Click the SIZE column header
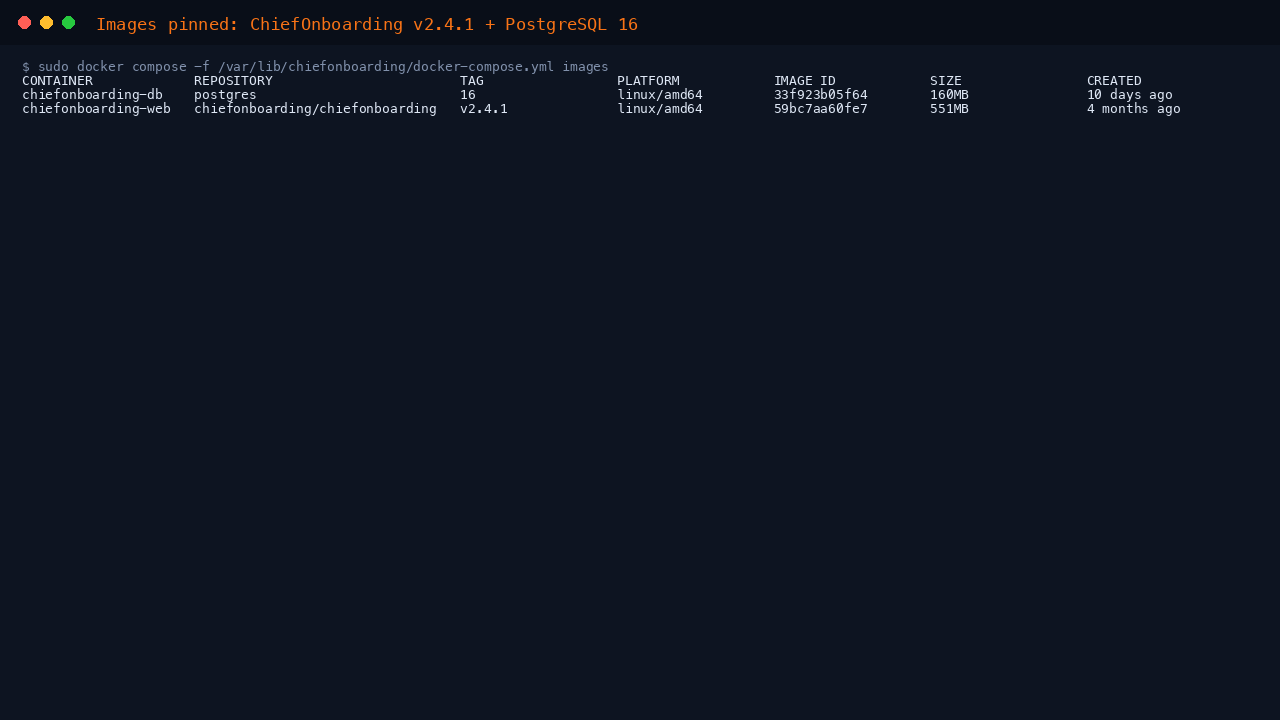The height and width of the screenshot is (720, 1280). pos(946,81)
